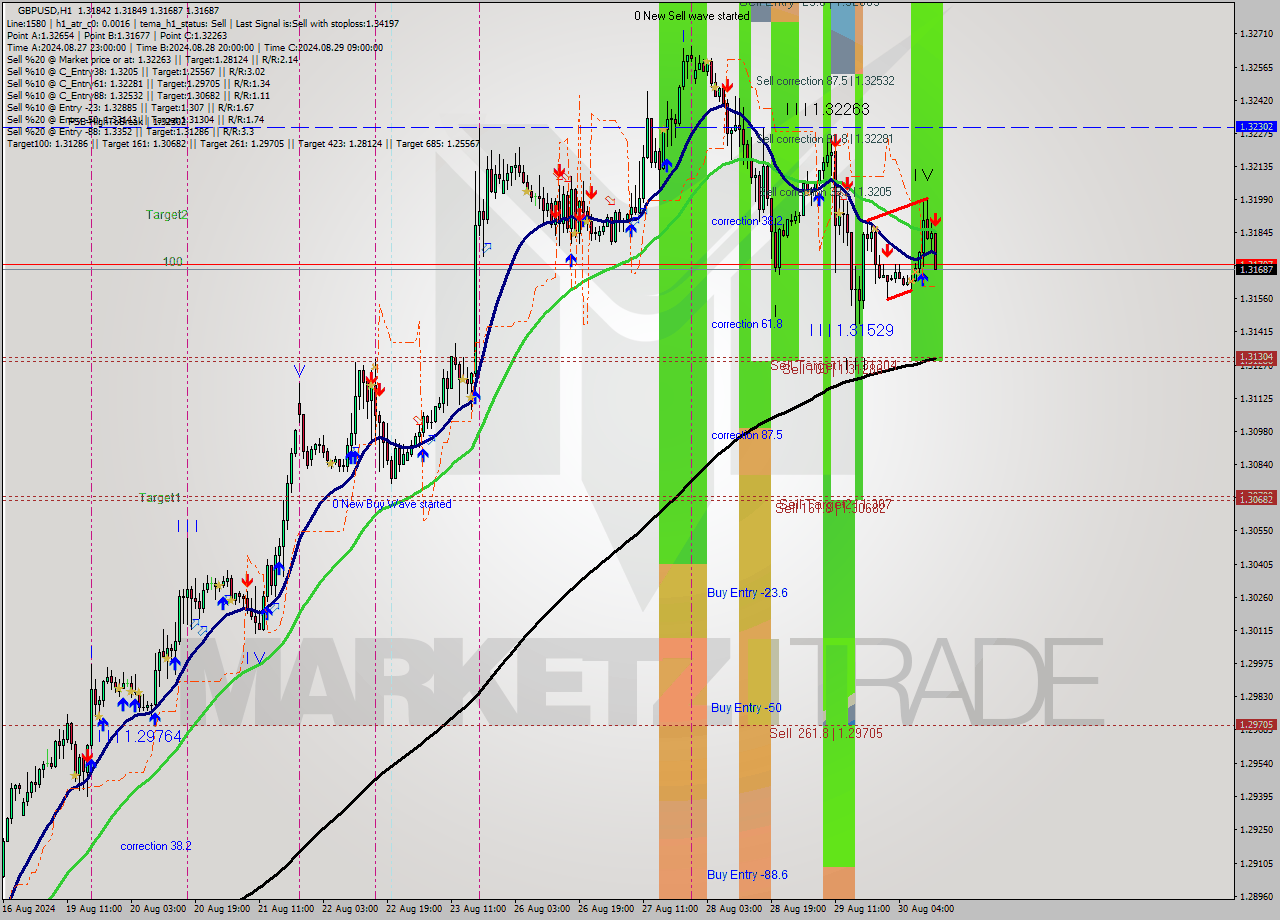
Task: Click the black 'I I I 1.32263' wave label
Action: pos(826,109)
